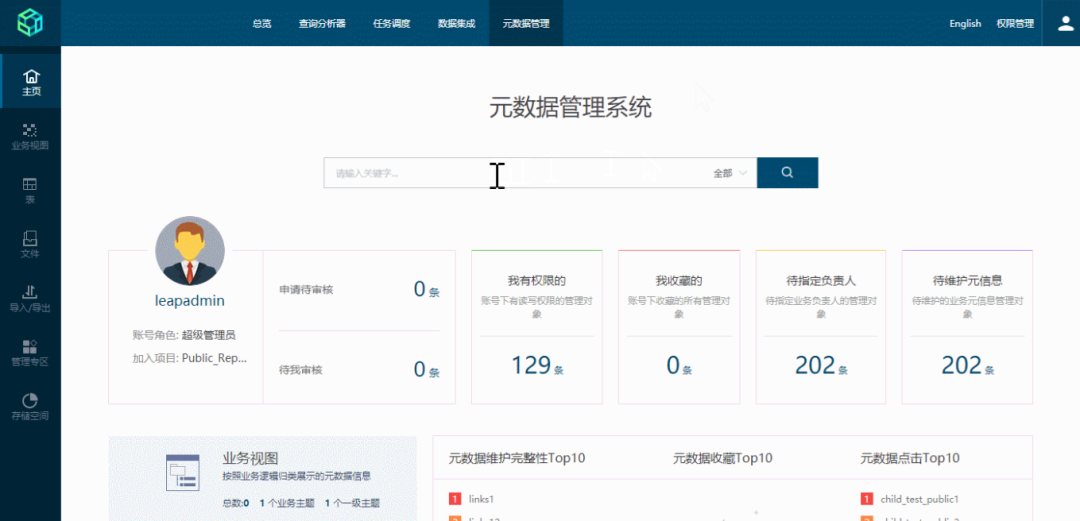
Task: Click the 129 count value
Action: click(x=530, y=365)
